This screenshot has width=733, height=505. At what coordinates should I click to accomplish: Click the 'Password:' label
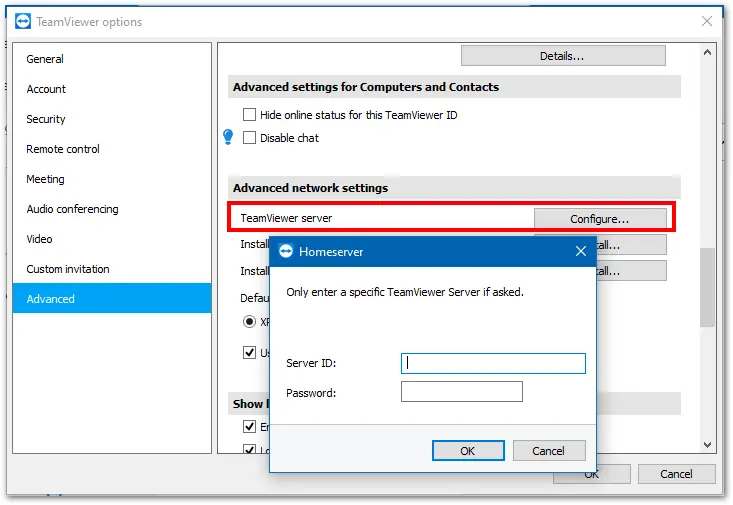tap(311, 393)
